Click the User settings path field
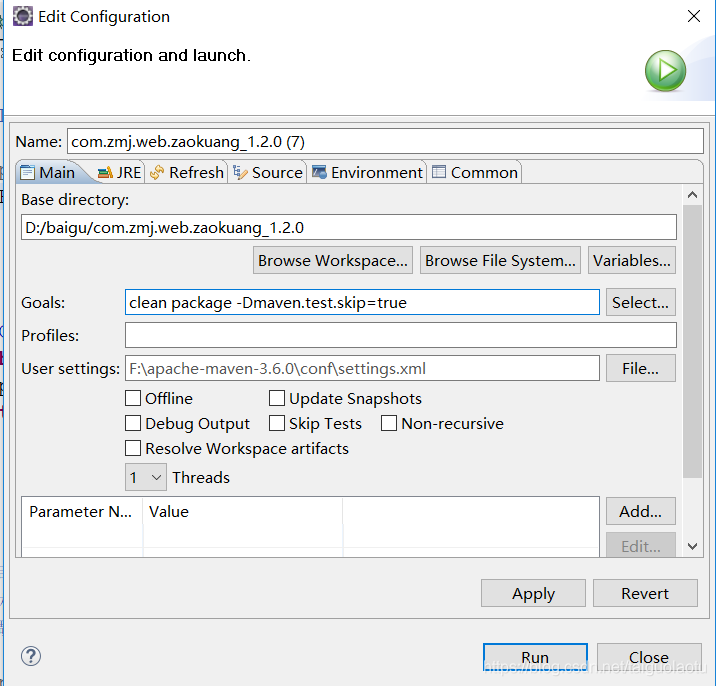The width and height of the screenshot is (716, 686). pyautogui.click(x=362, y=368)
